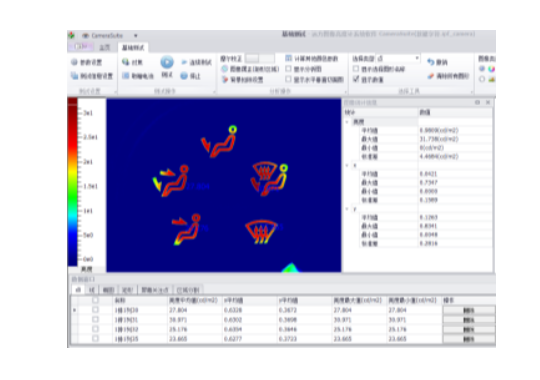Click the globe icon at ribbon's far left

pos(74,62)
